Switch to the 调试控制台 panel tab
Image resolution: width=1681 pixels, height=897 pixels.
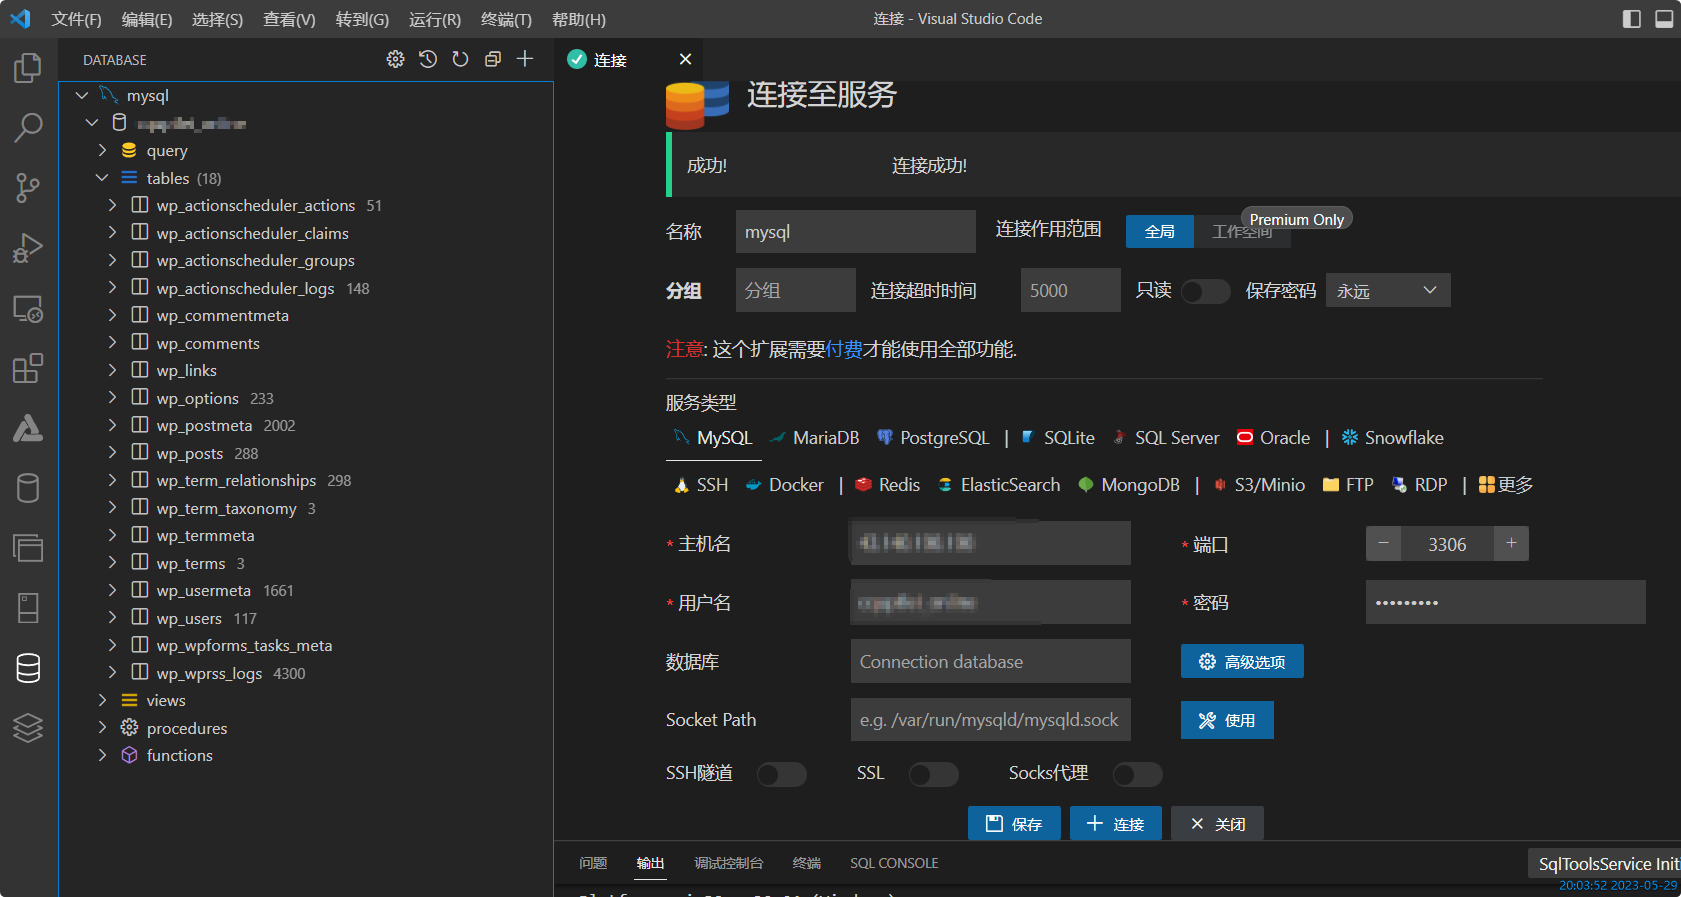pyautogui.click(x=729, y=863)
